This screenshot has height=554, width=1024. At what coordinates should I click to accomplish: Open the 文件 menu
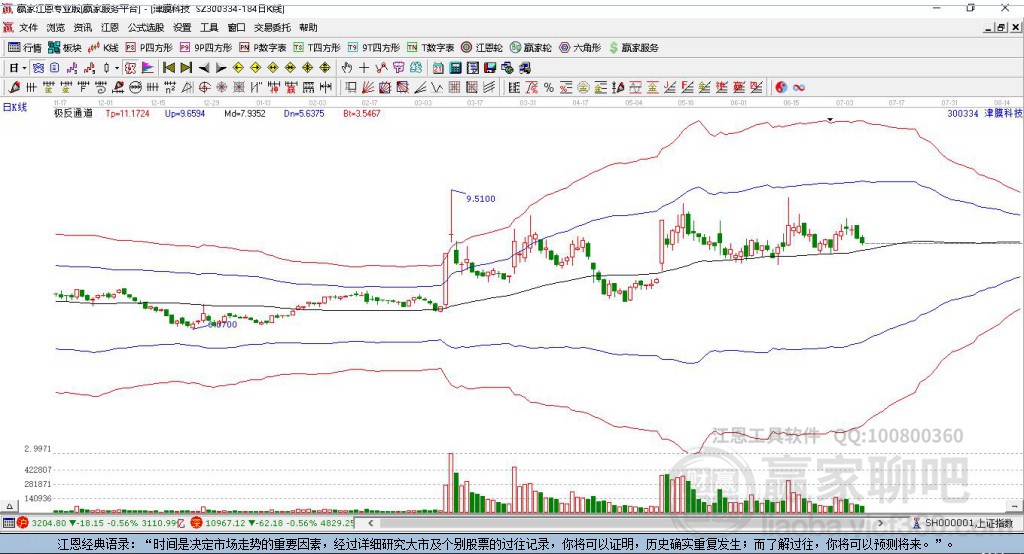pyautogui.click(x=29, y=27)
